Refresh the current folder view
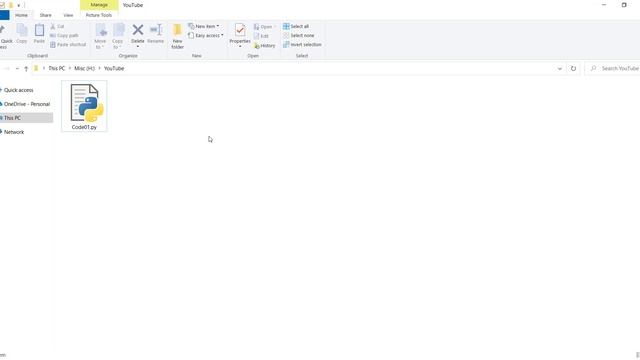 [573, 69]
